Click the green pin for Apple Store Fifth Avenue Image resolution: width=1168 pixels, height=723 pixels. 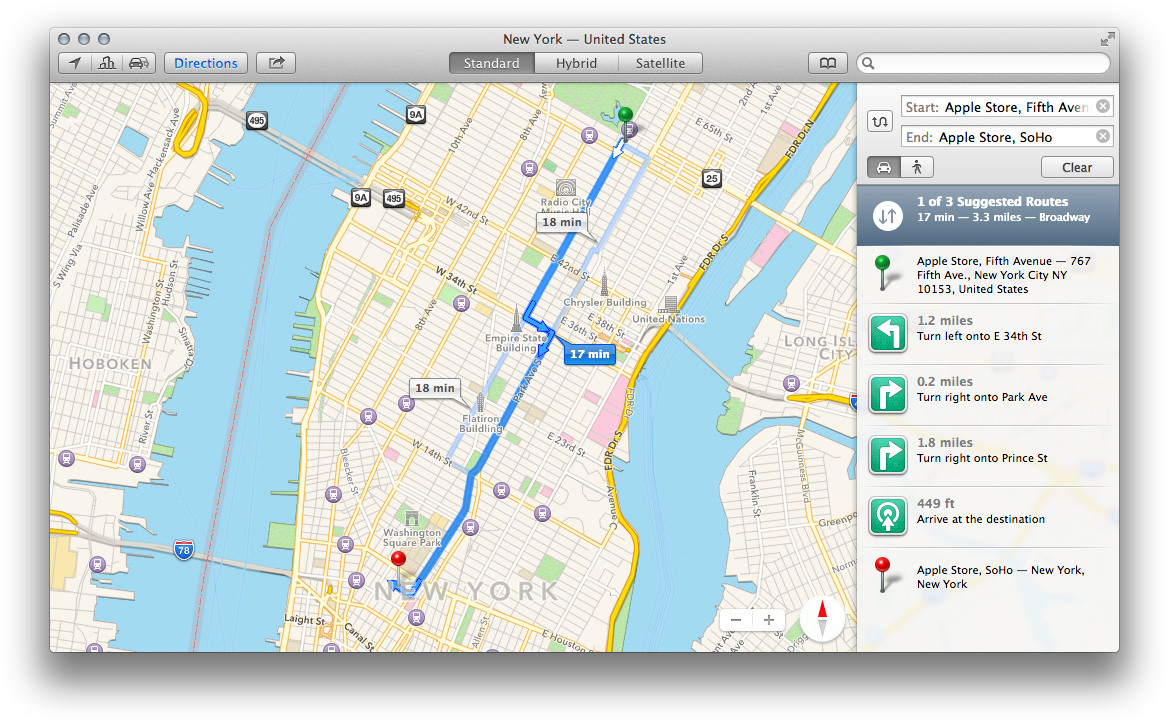625,115
